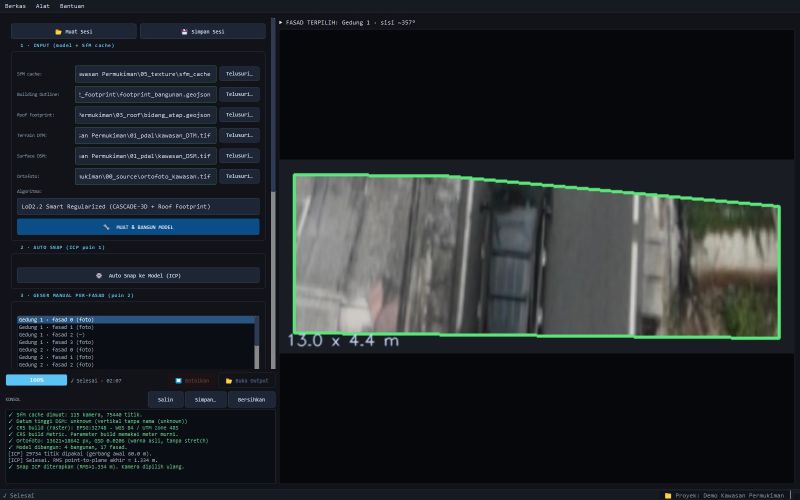Copy console text with Salin
Screen dimensions: 800x500
pos(165,399)
